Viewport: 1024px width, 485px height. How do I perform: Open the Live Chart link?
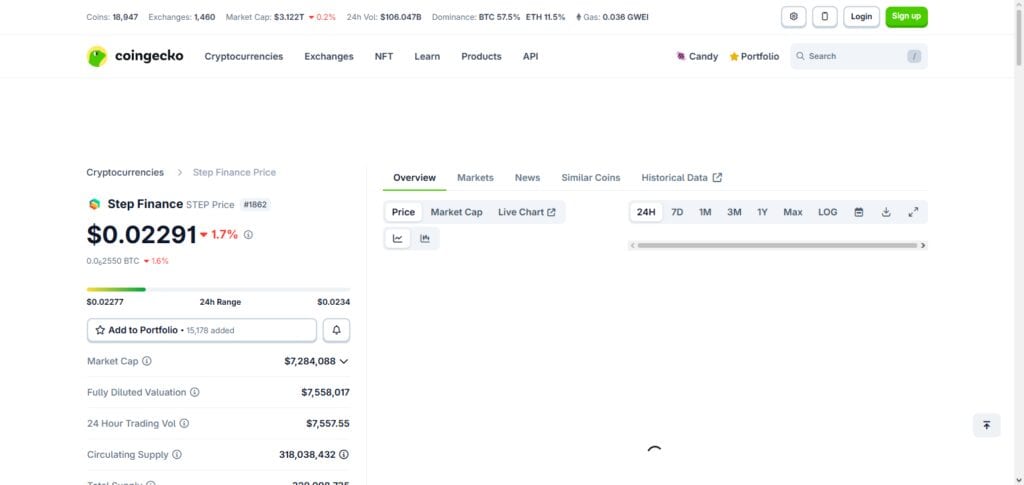[x=526, y=212]
